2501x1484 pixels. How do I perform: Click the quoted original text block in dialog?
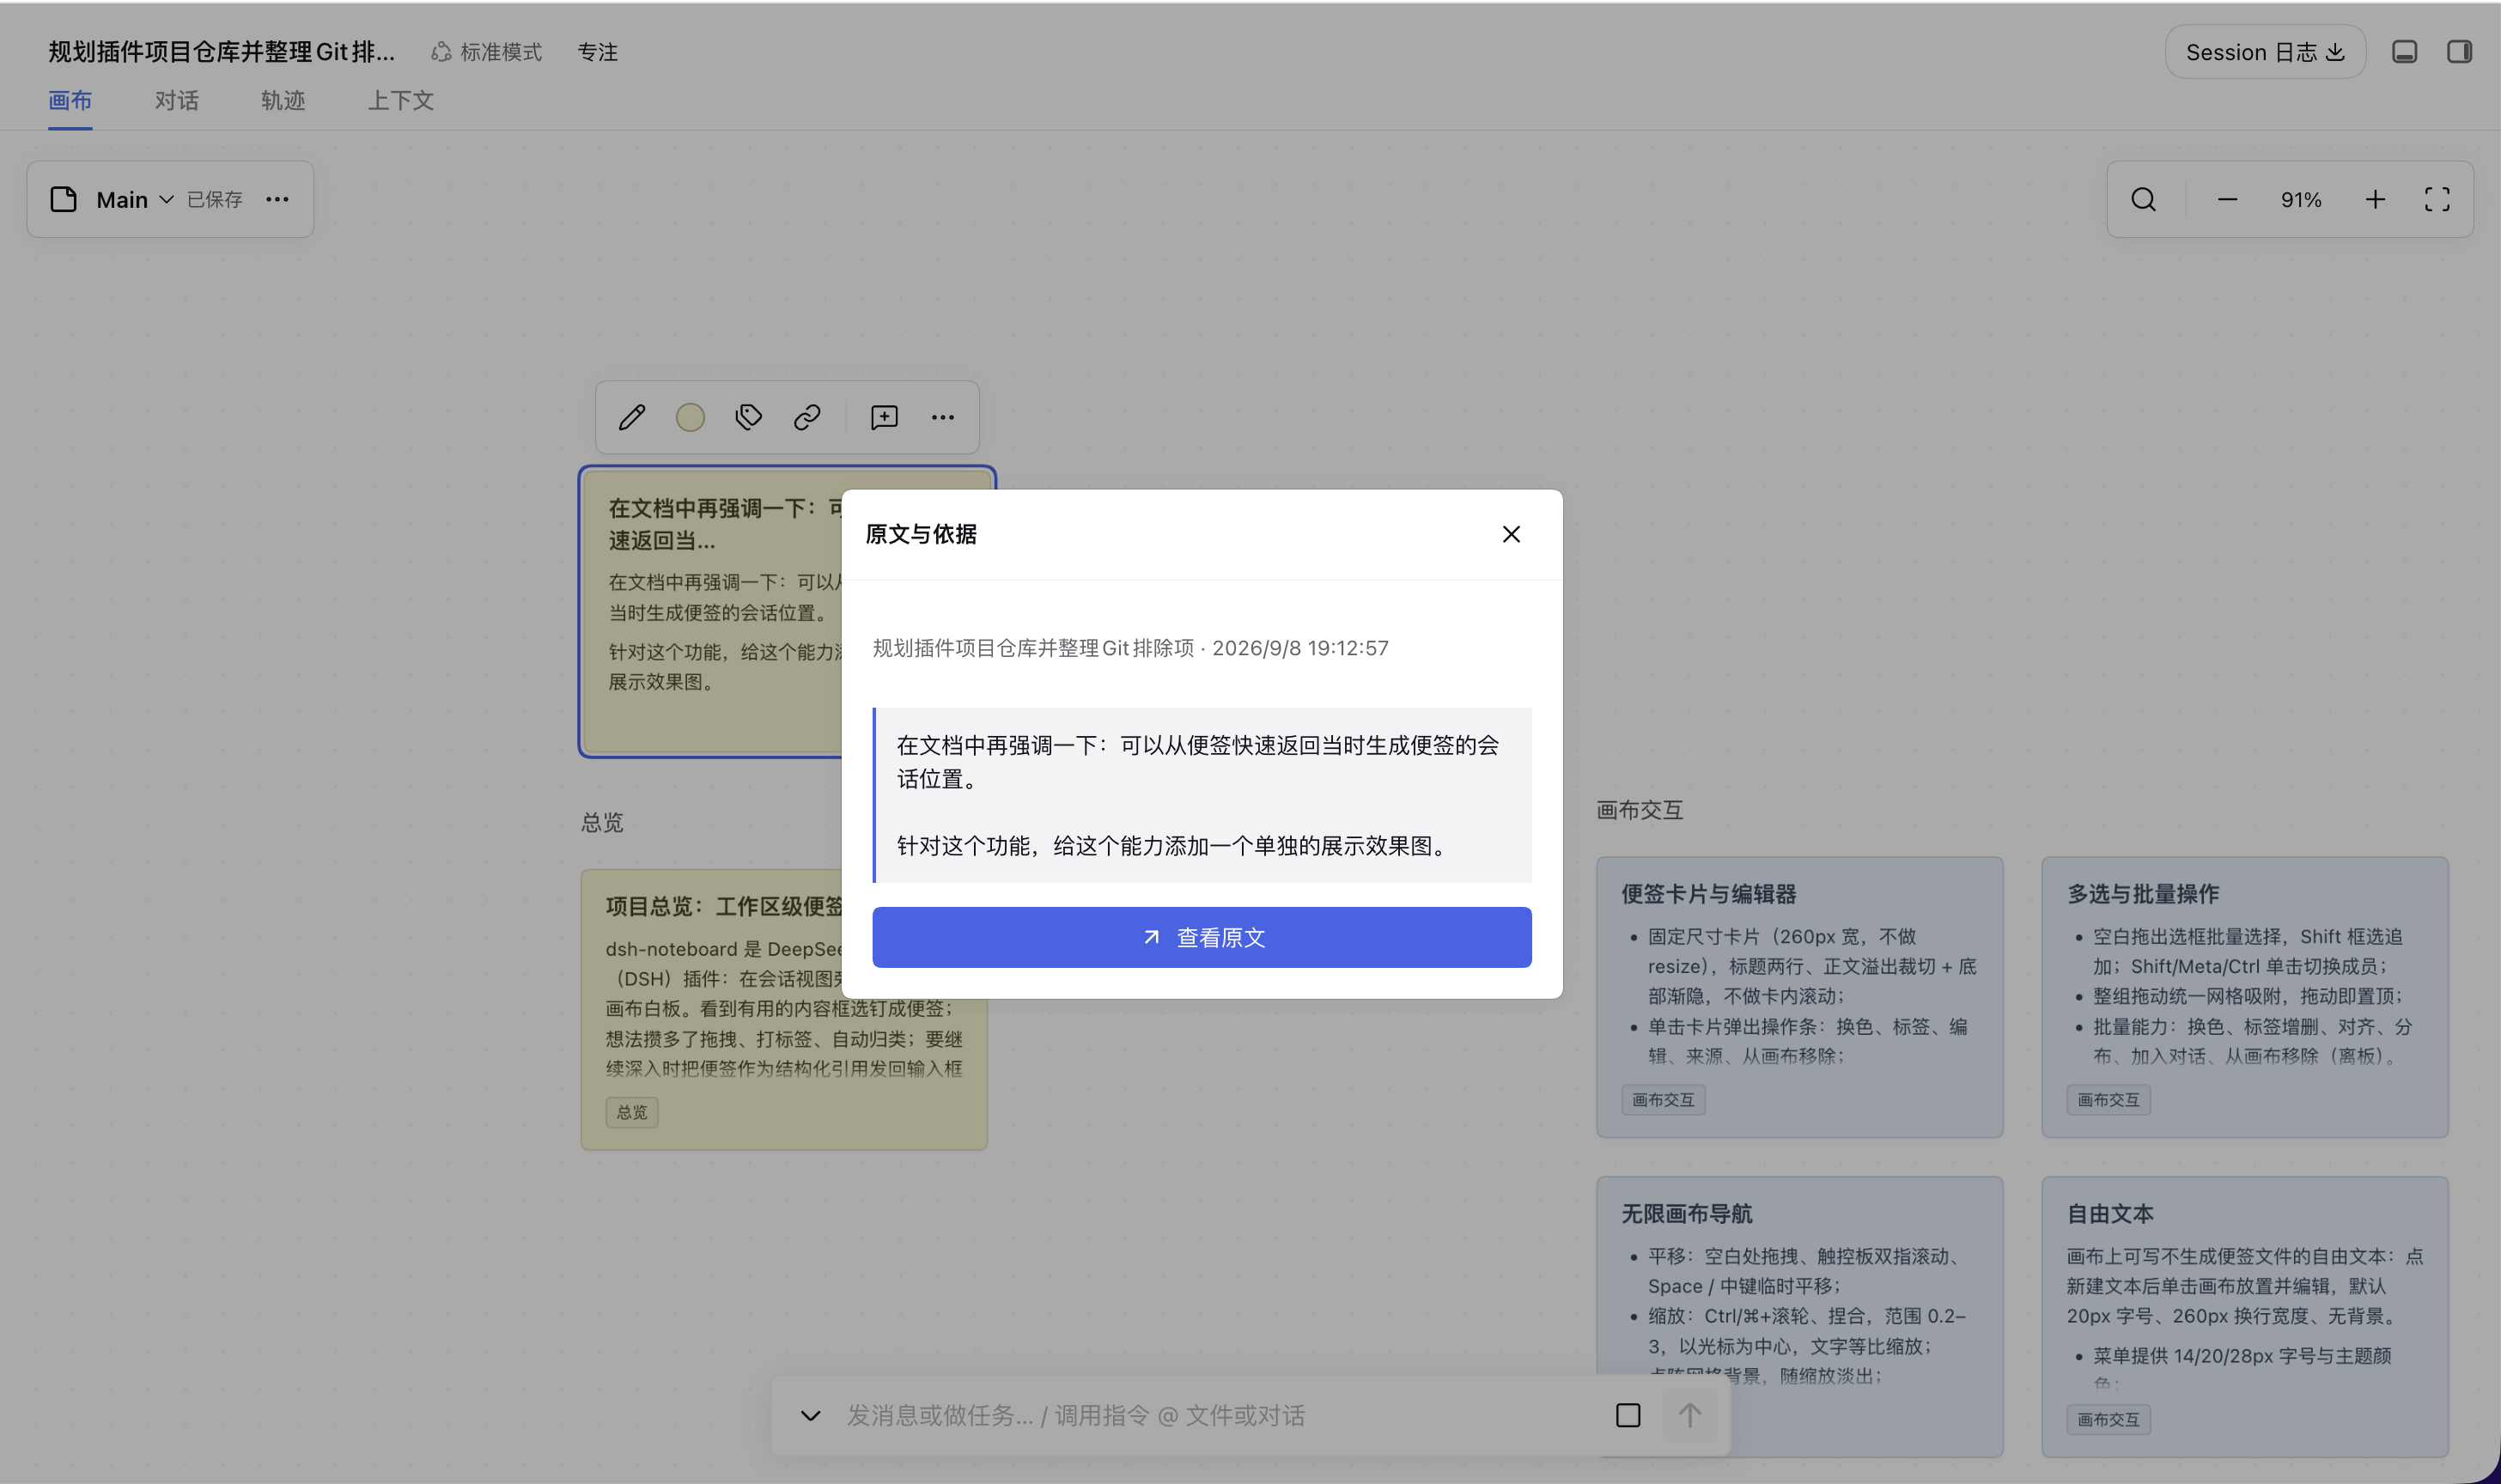tap(1202, 795)
